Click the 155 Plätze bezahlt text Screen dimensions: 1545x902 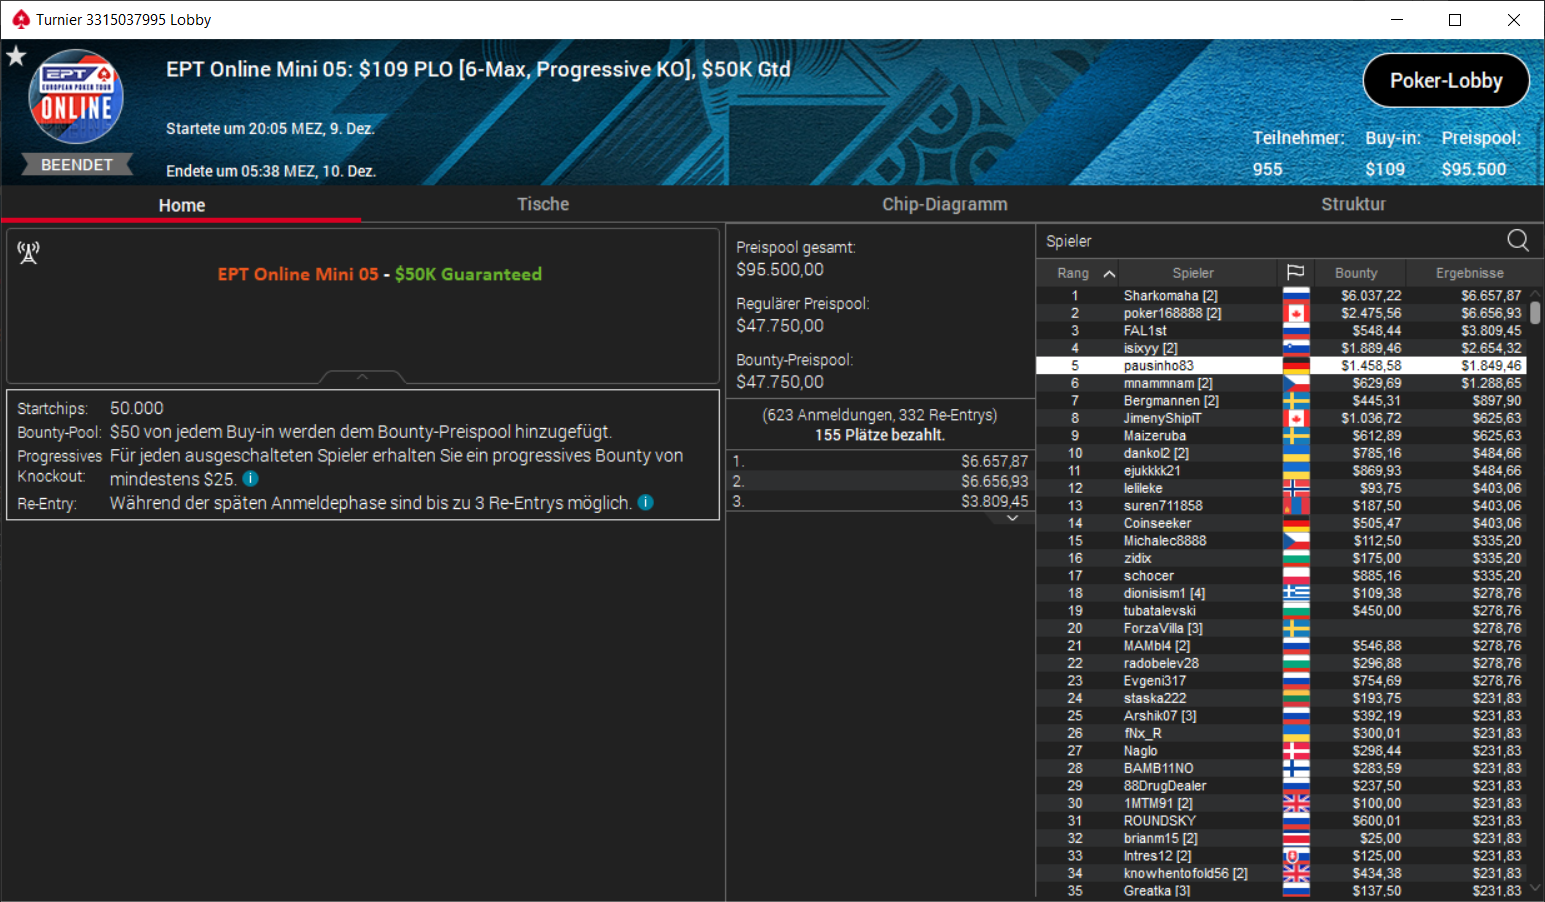pos(879,435)
